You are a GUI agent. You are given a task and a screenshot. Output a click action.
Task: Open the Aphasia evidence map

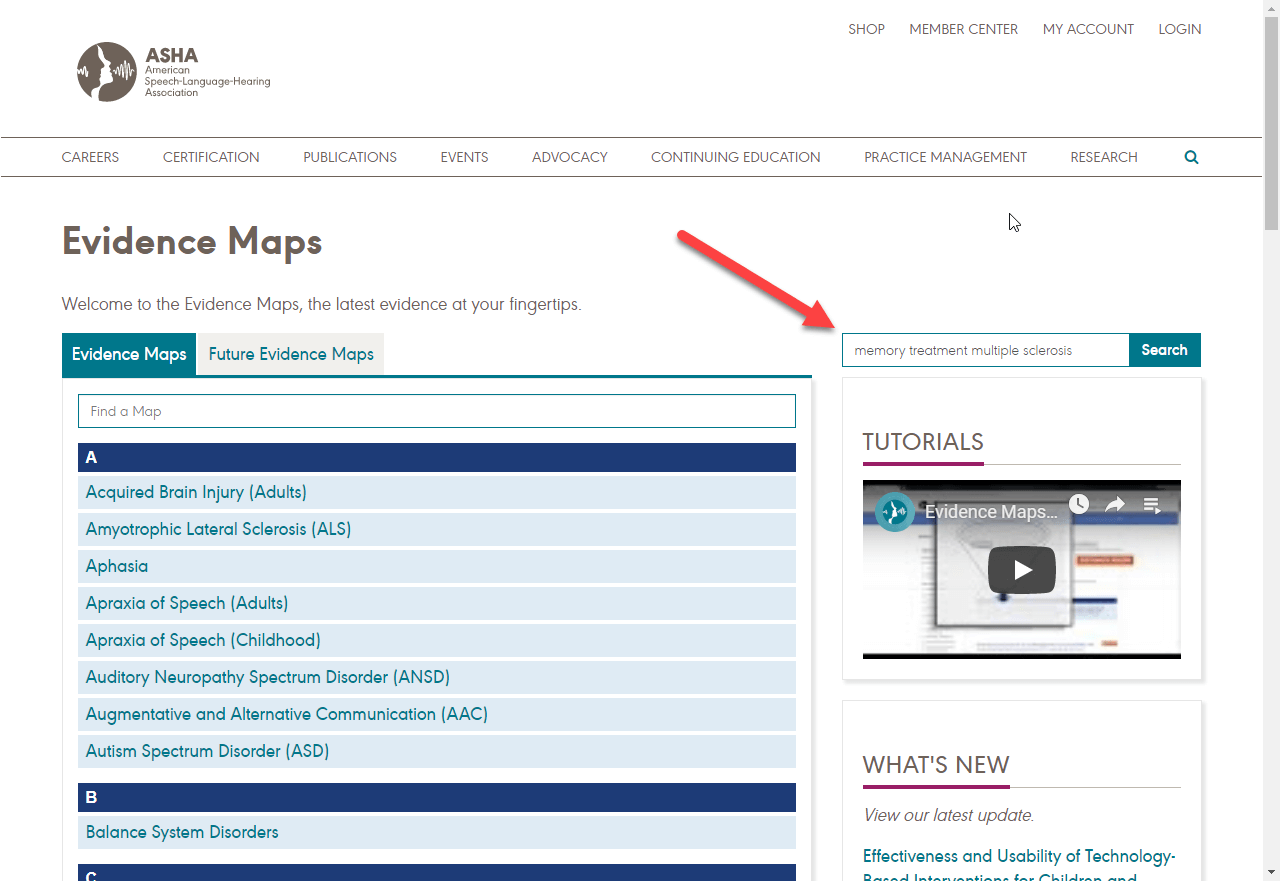click(x=117, y=566)
